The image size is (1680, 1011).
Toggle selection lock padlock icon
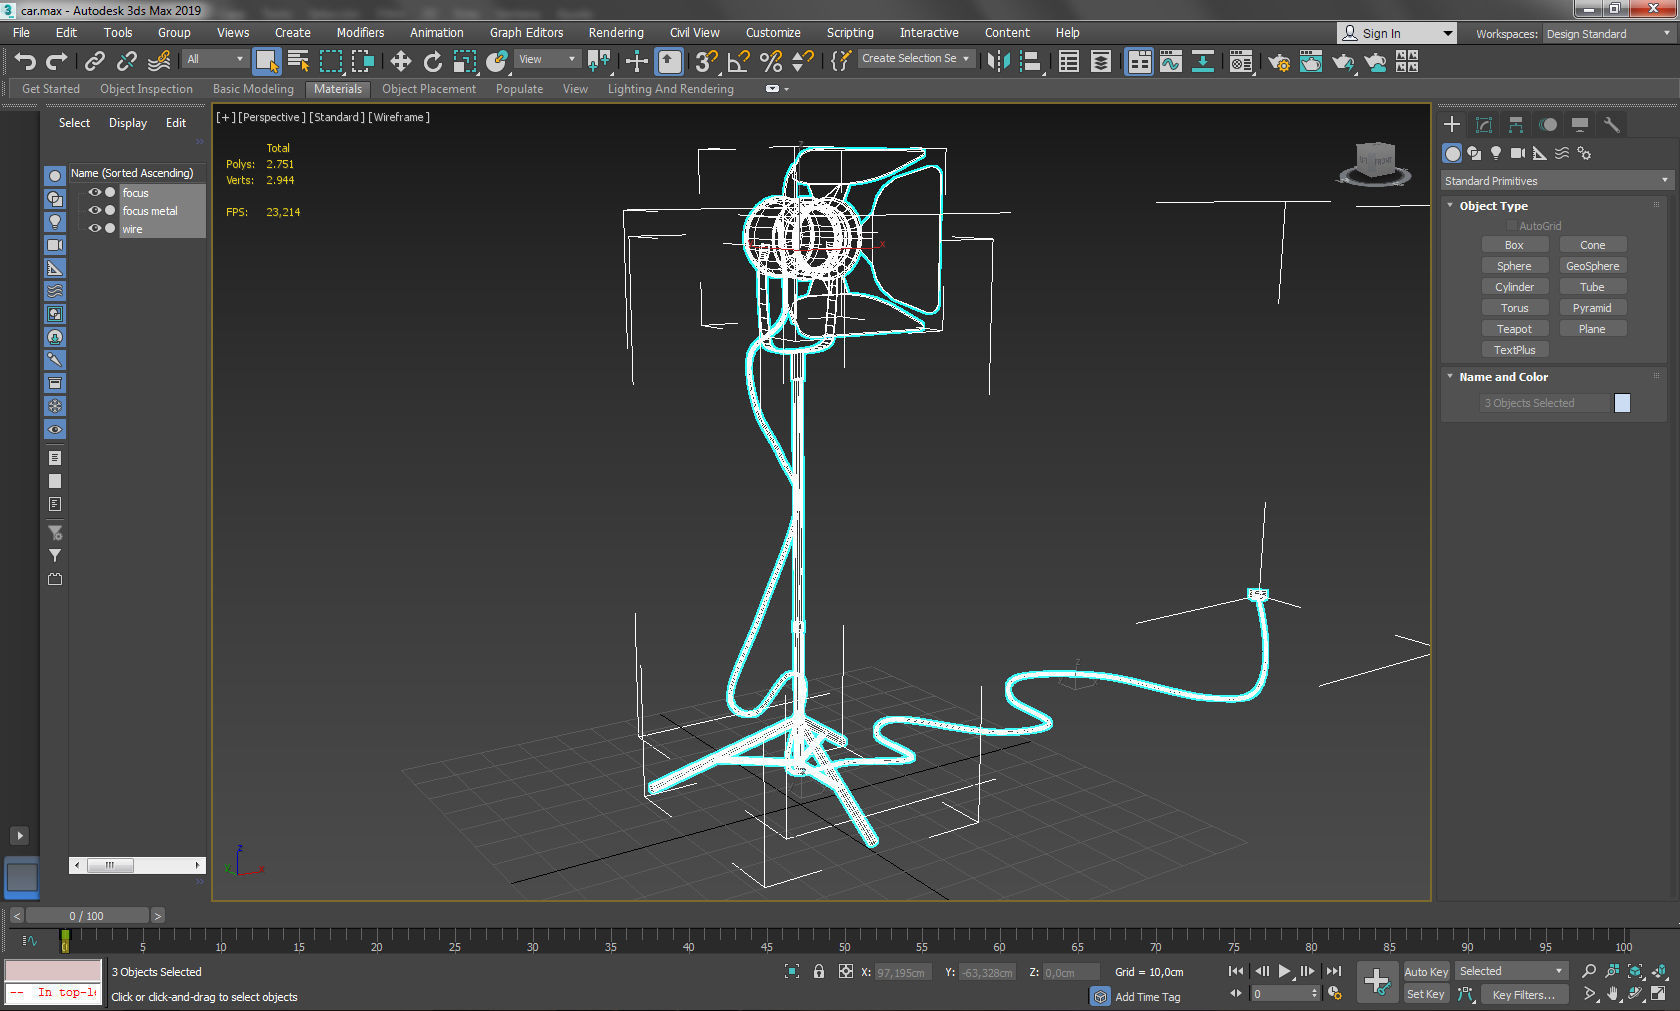(x=819, y=971)
